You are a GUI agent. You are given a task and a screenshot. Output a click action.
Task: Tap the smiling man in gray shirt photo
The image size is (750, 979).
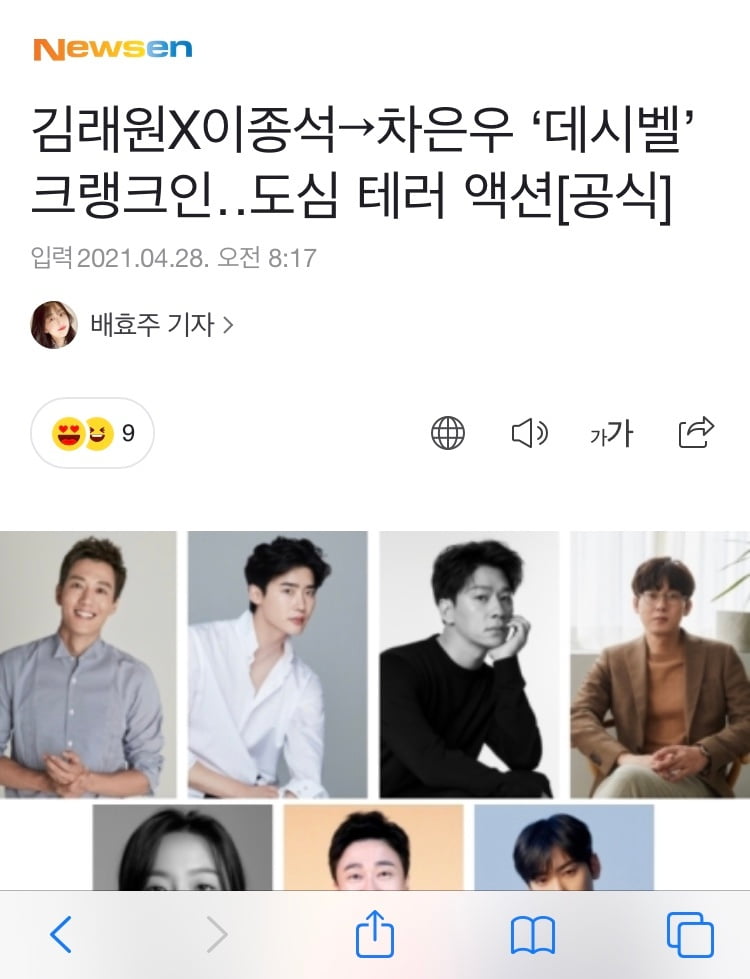tap(88, 664)
